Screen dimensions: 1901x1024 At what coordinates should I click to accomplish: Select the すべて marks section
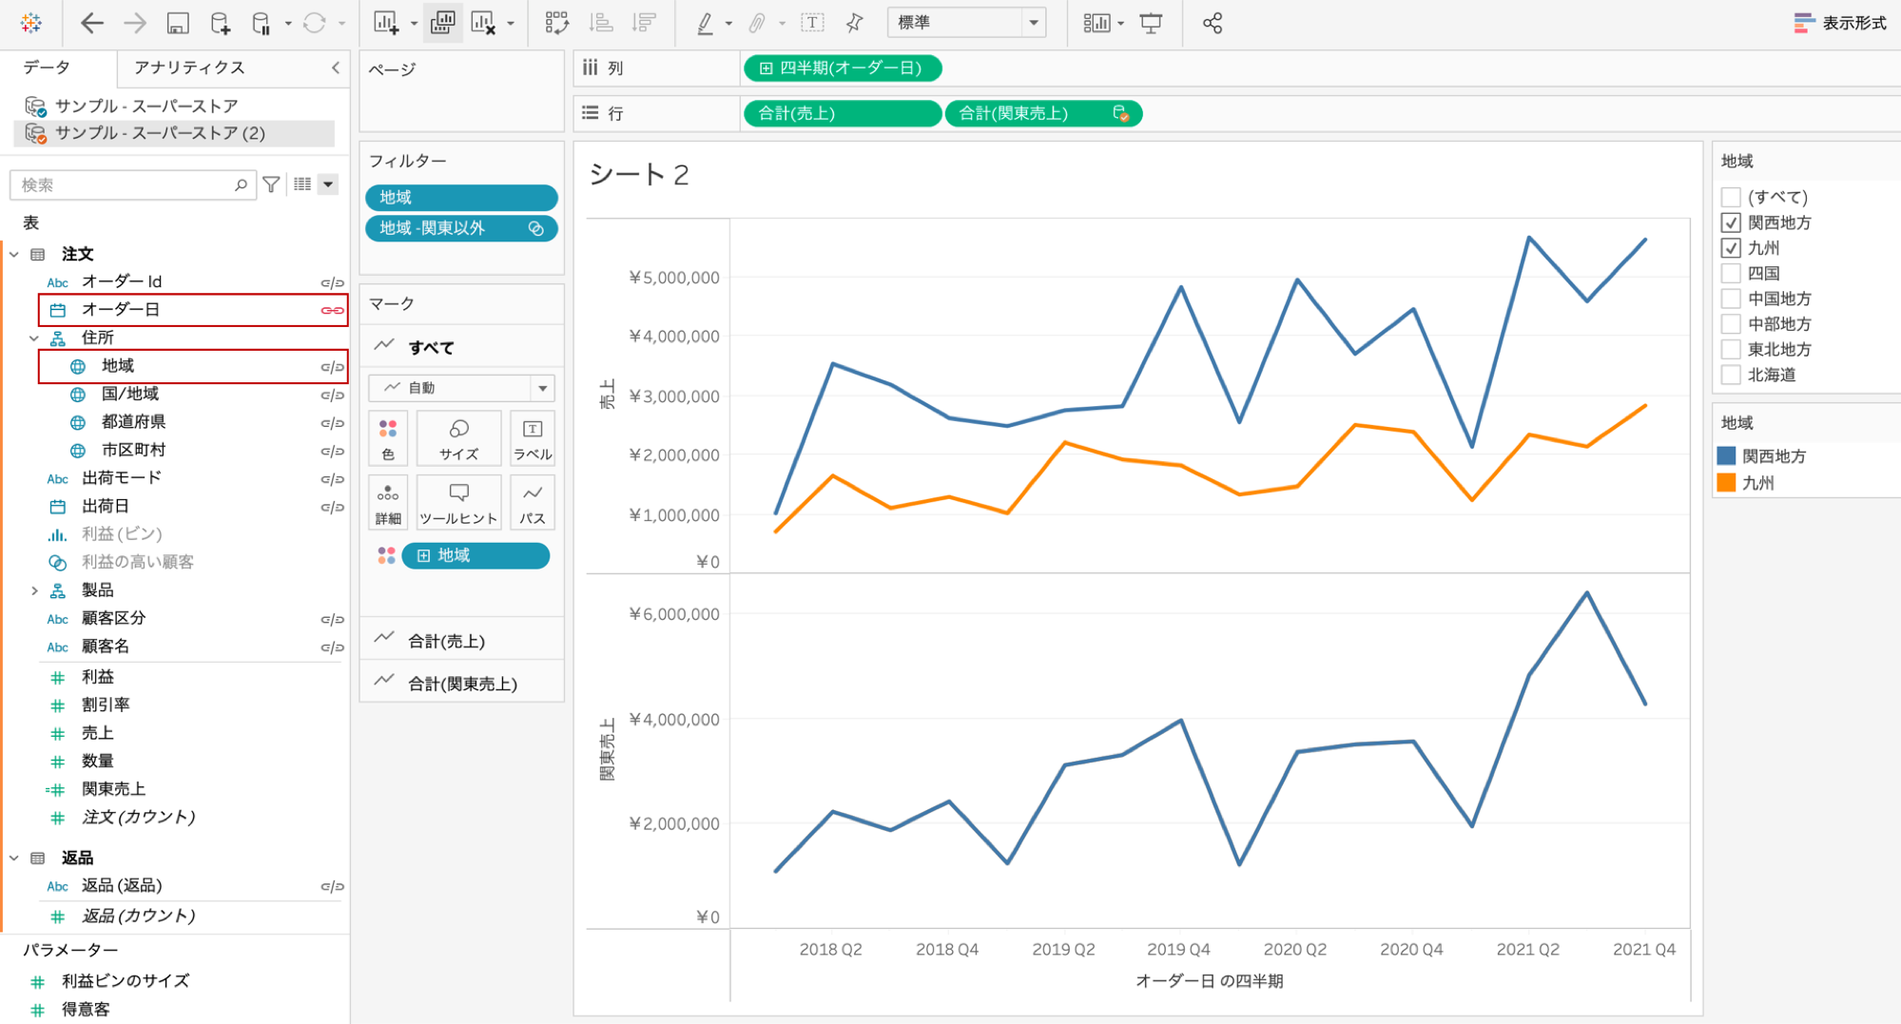pos(461,346)
